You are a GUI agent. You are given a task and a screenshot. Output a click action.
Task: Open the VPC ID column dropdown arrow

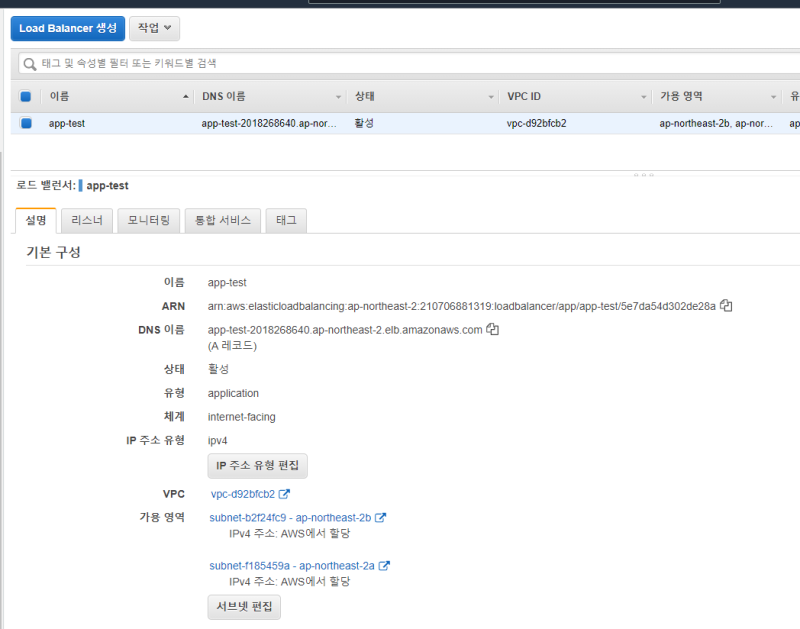(x=643, y=97)
